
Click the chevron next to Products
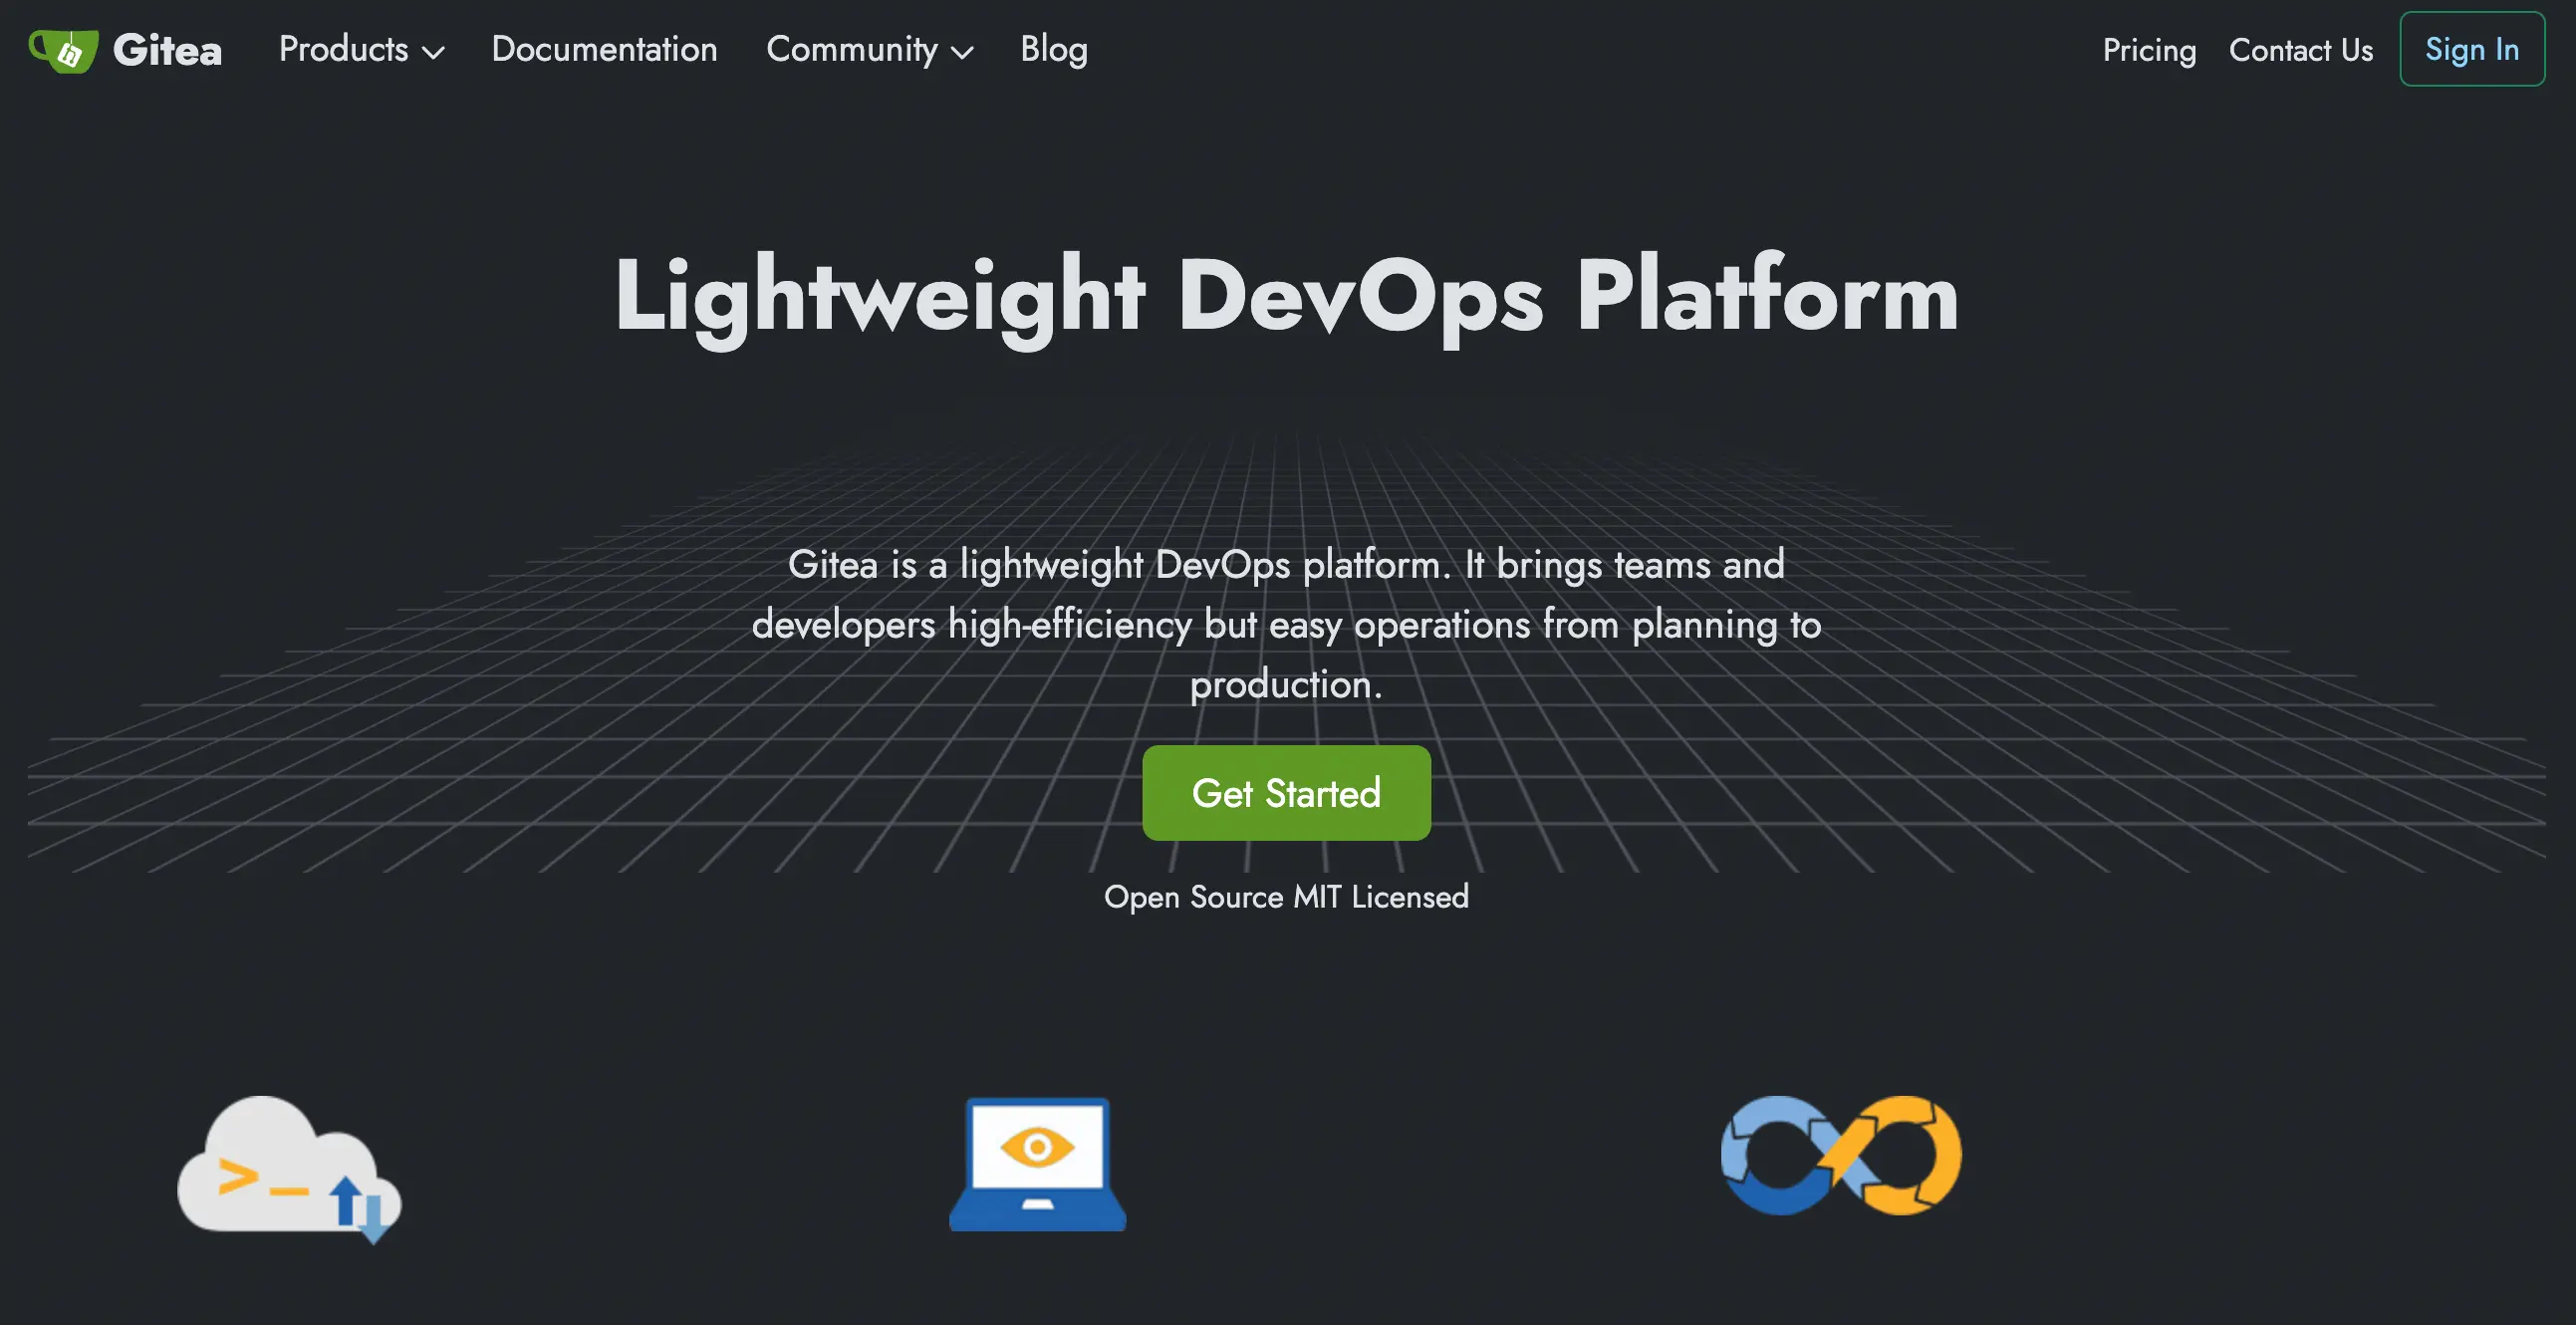point(434,54)
